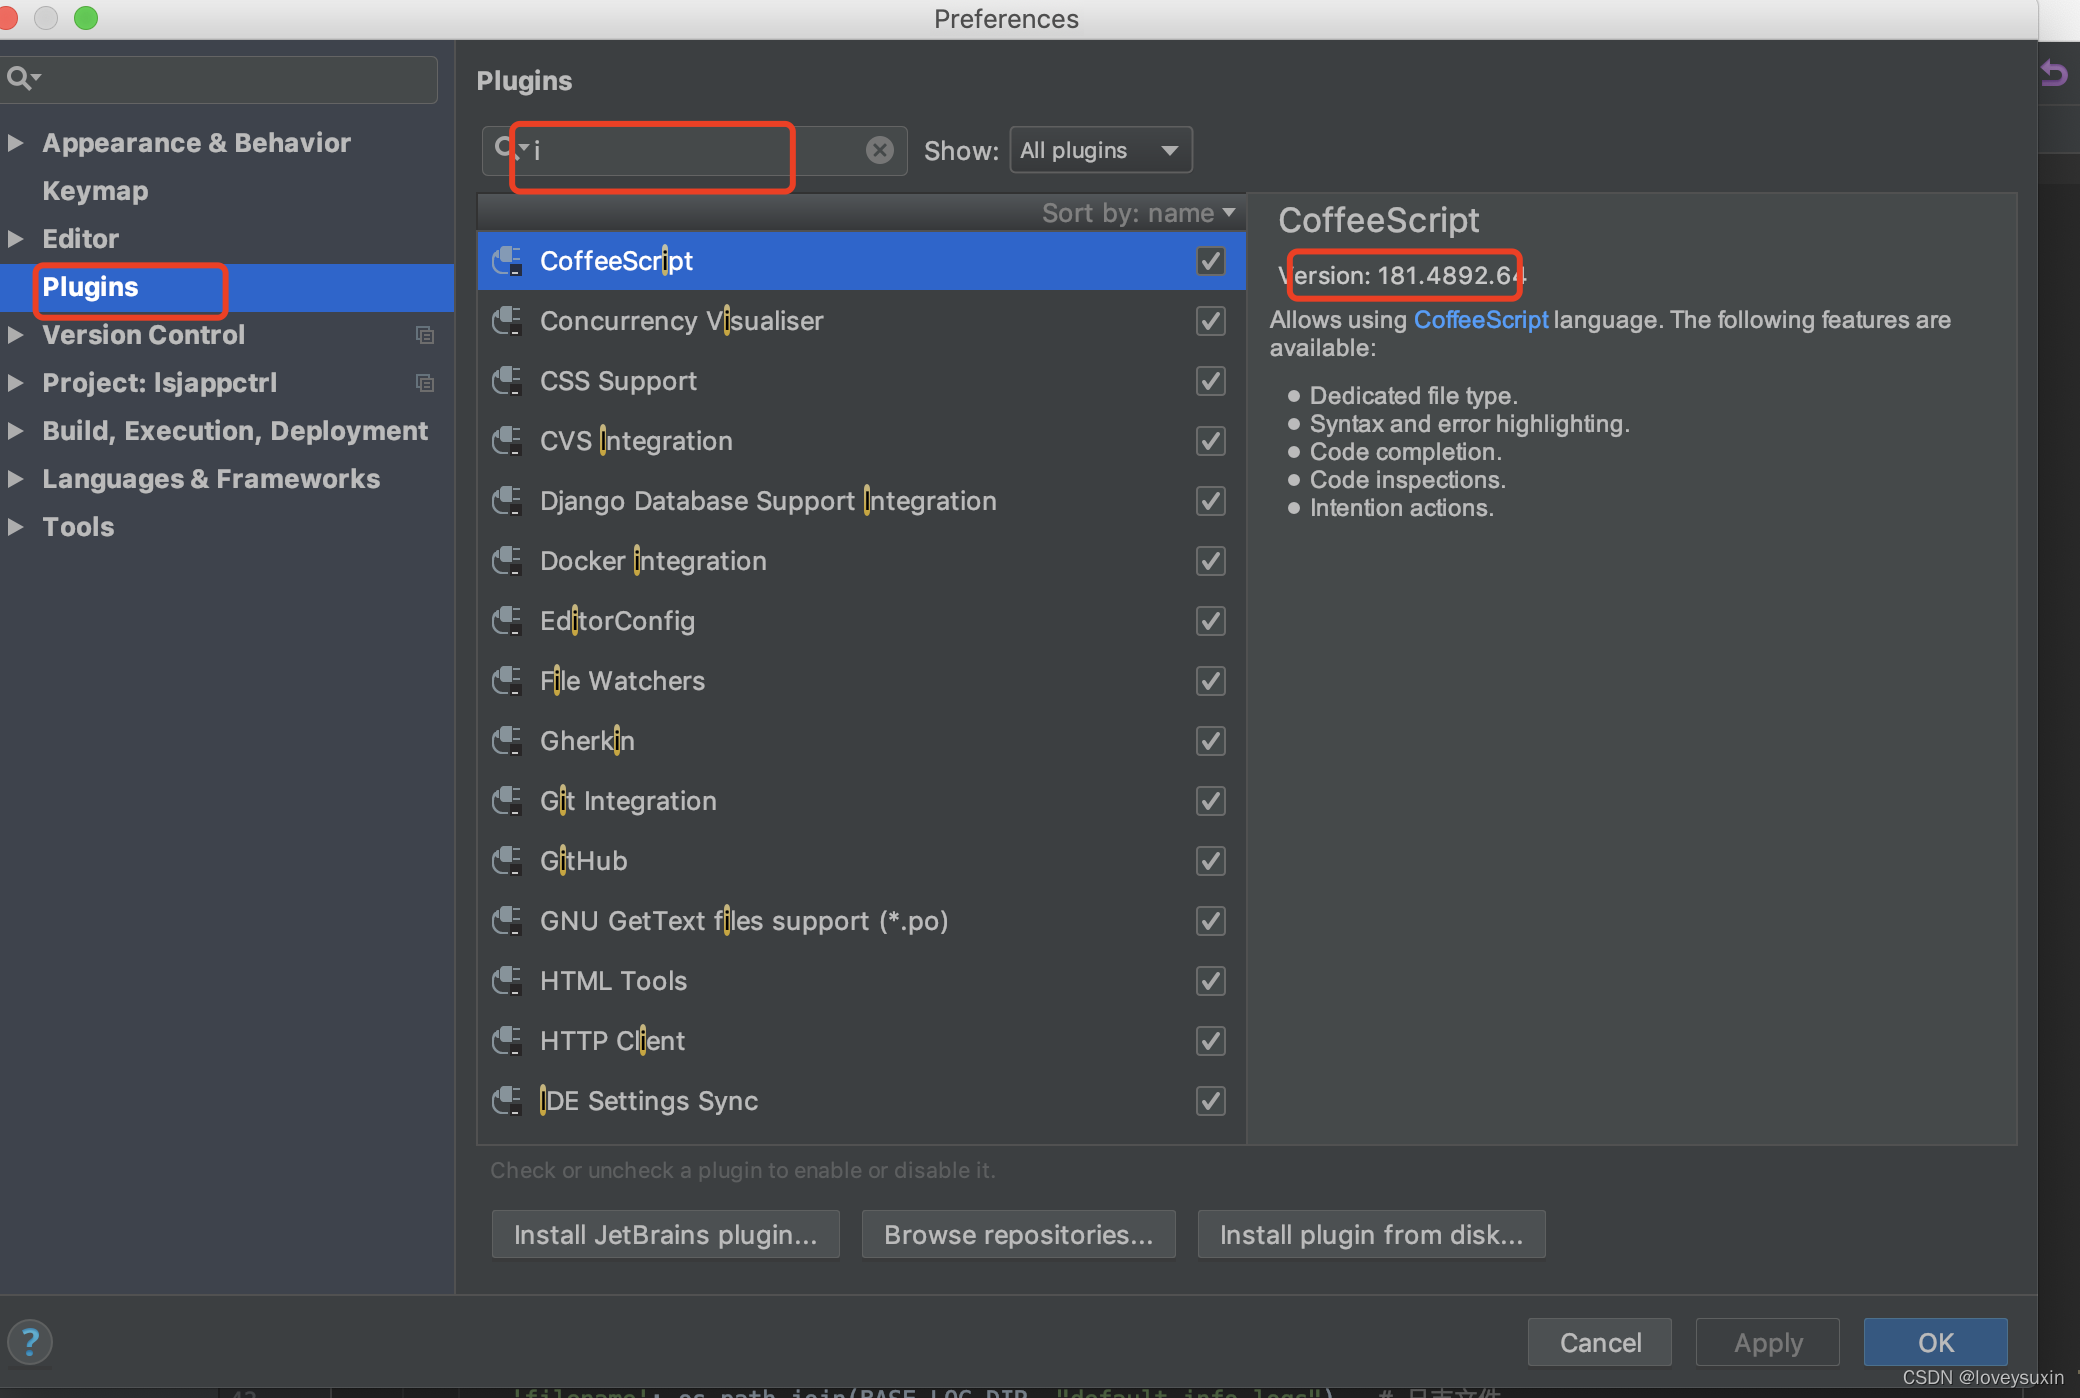Select CSS Support in plugin list
Viewport: 2080px width, 1398px height.
click(618, 381)
